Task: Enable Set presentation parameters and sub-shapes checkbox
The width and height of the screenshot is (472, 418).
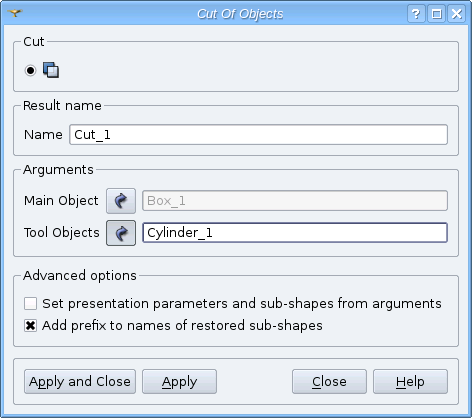Action: click(30, 304)
